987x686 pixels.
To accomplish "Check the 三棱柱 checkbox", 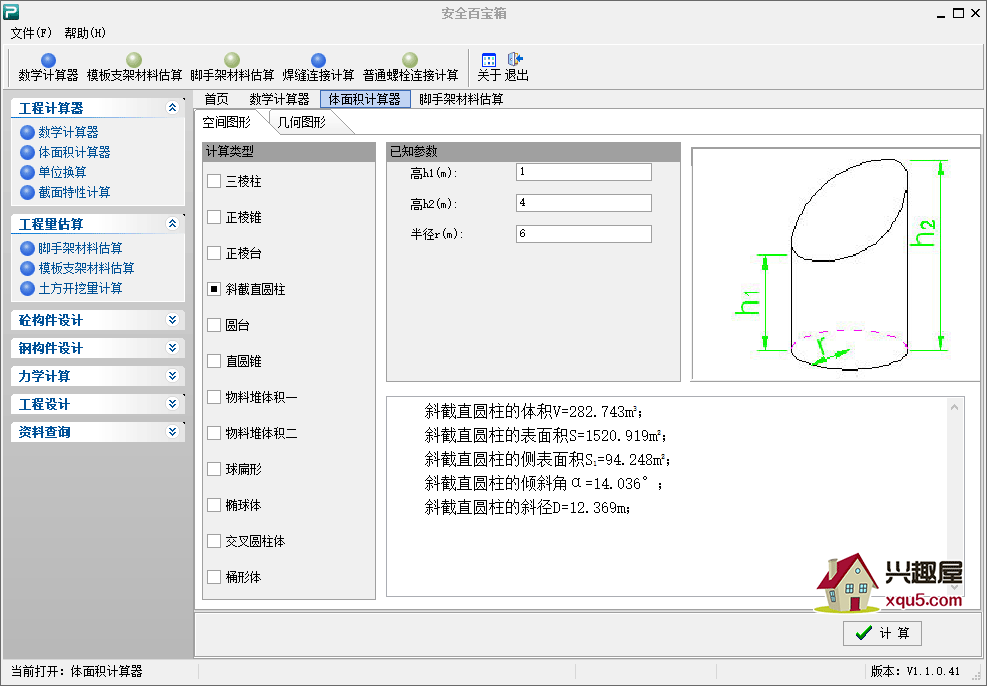I will tap(214, 181).
